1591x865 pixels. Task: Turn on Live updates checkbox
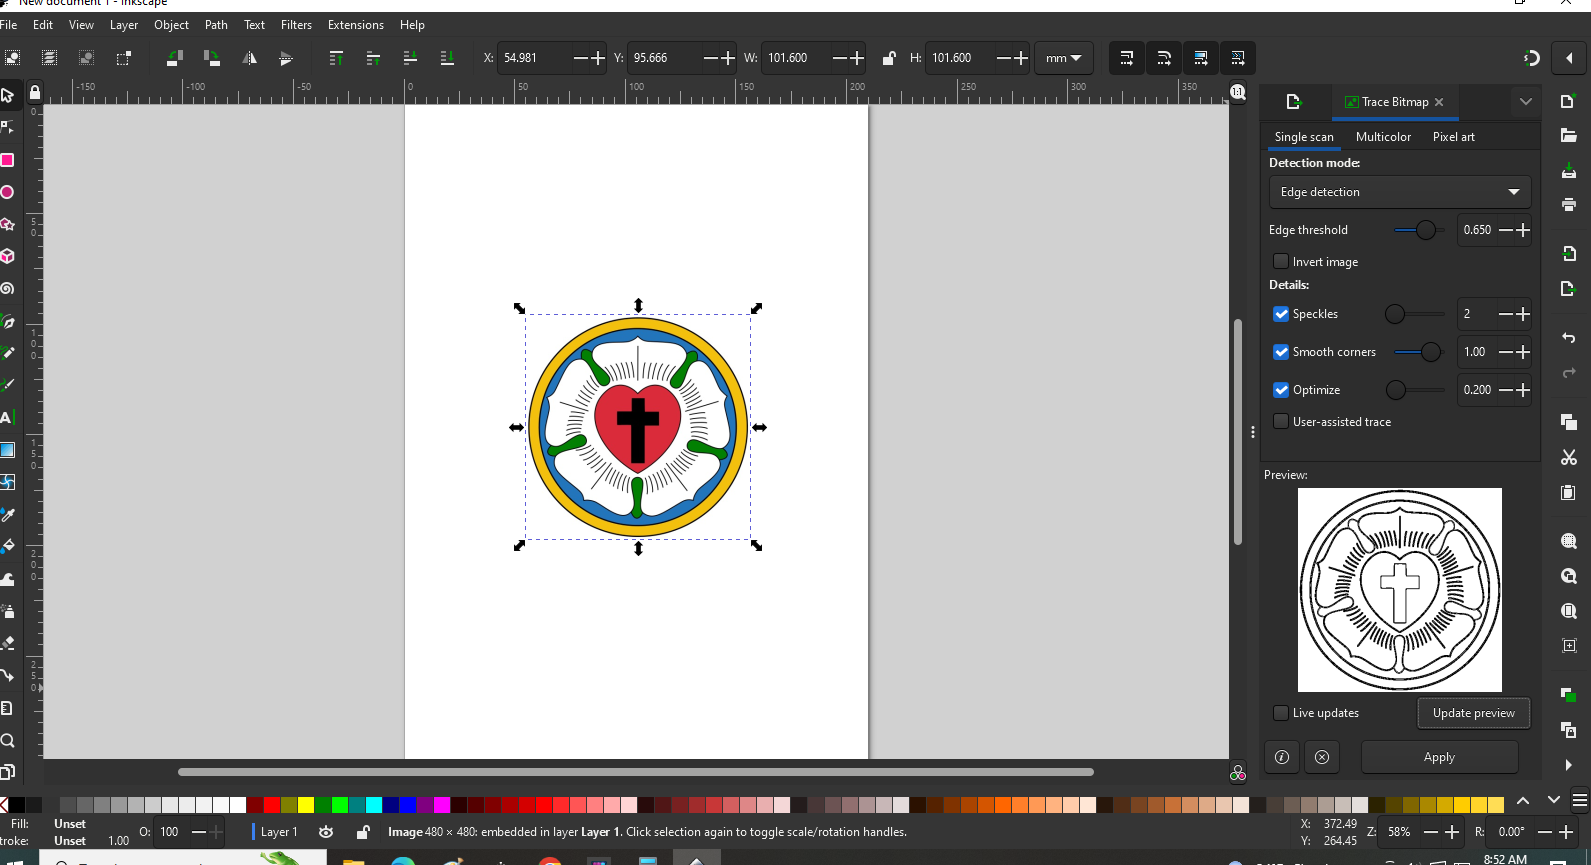pyautogui.click(x=1280, y=713)
